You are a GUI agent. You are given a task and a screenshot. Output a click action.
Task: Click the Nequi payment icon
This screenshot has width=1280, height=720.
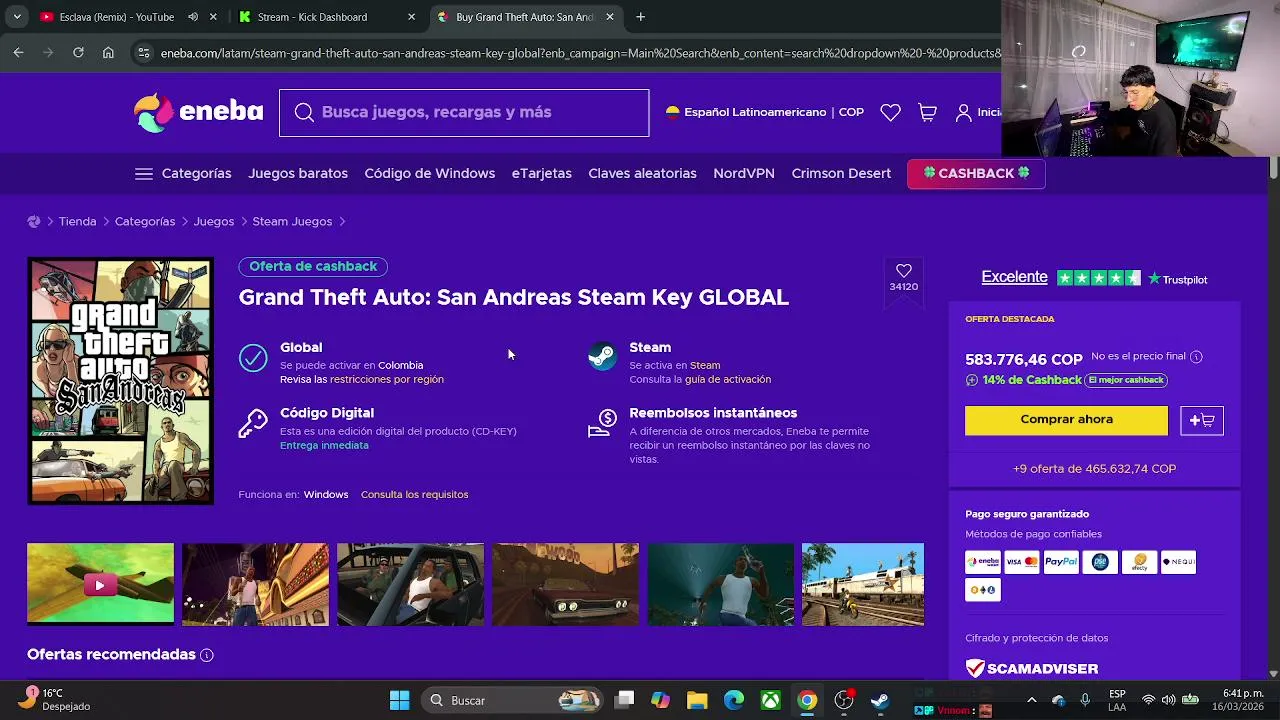[1178, 562]
